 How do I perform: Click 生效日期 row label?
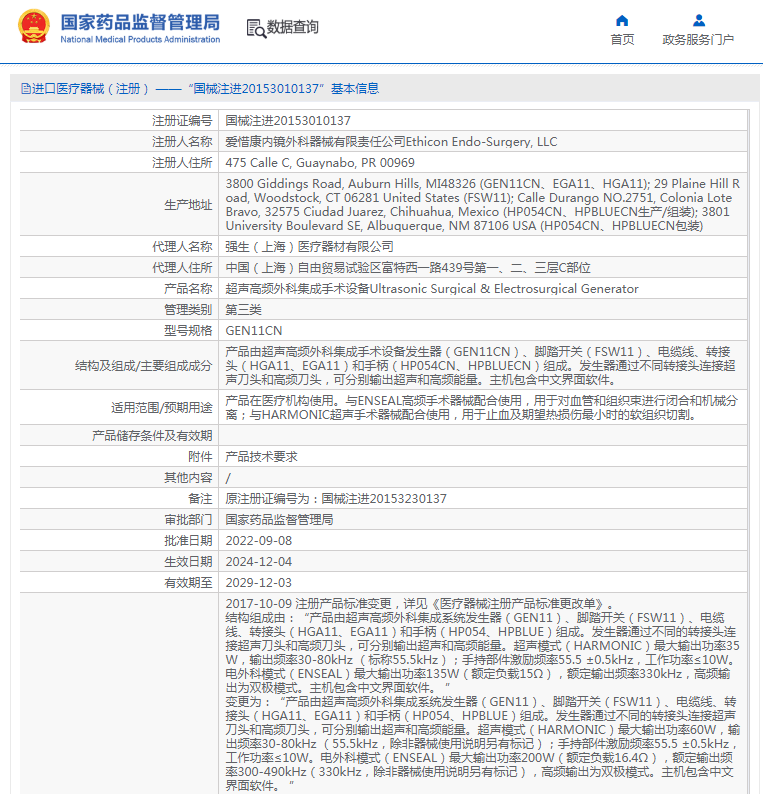pos(188,562)
